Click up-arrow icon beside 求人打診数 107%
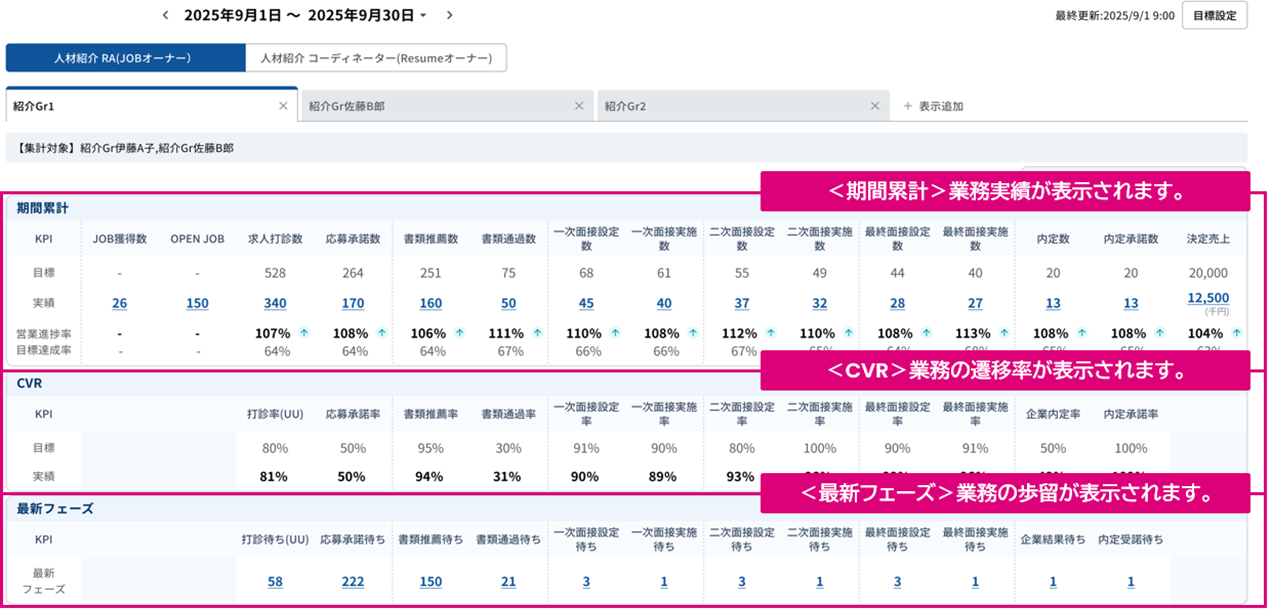This screenshot has height=614, width=1271. [x=303, y=334]
